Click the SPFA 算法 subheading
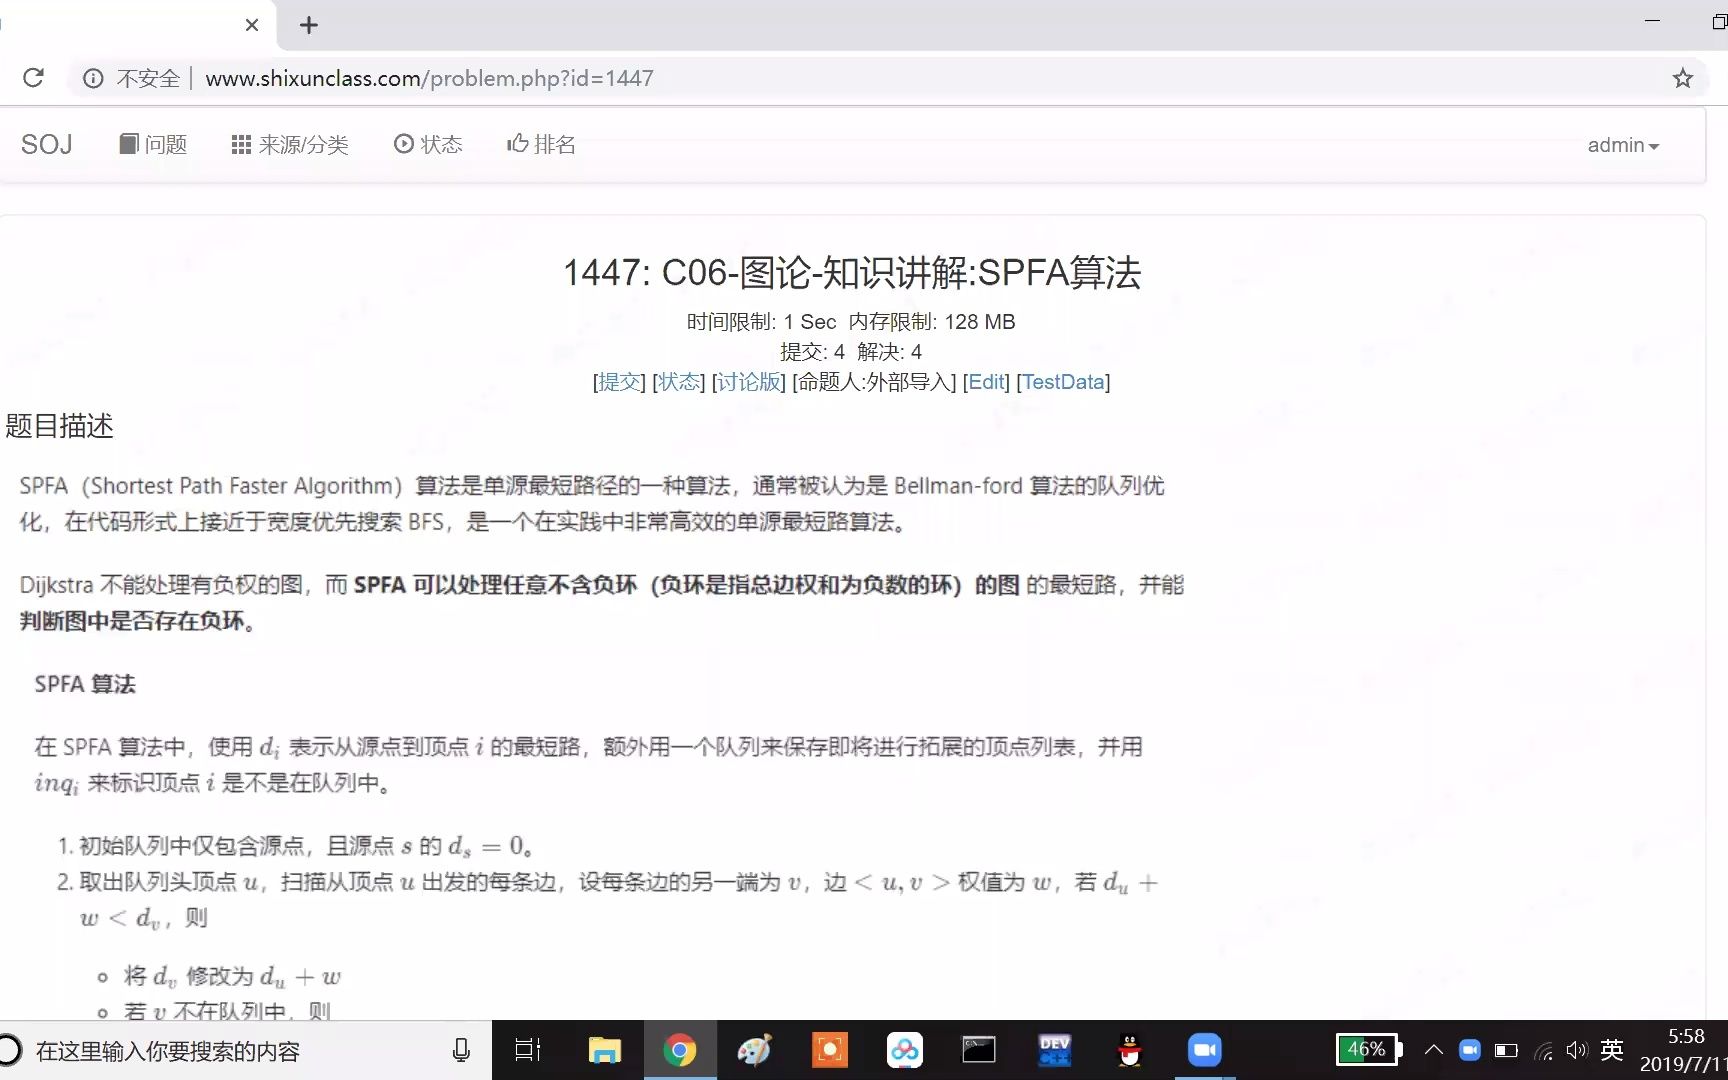The width and height of the screenshot is (1728, 1080). (x=85, y=684)
